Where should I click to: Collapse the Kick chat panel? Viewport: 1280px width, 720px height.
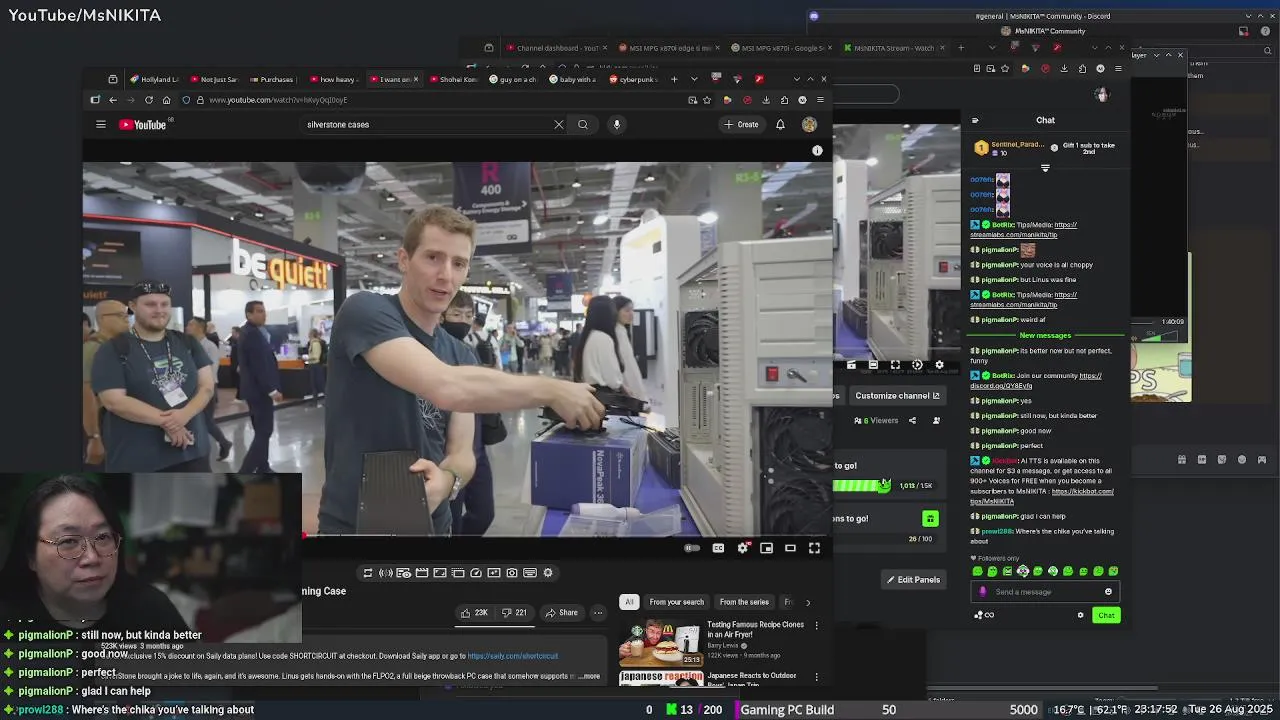coord(975,121)
